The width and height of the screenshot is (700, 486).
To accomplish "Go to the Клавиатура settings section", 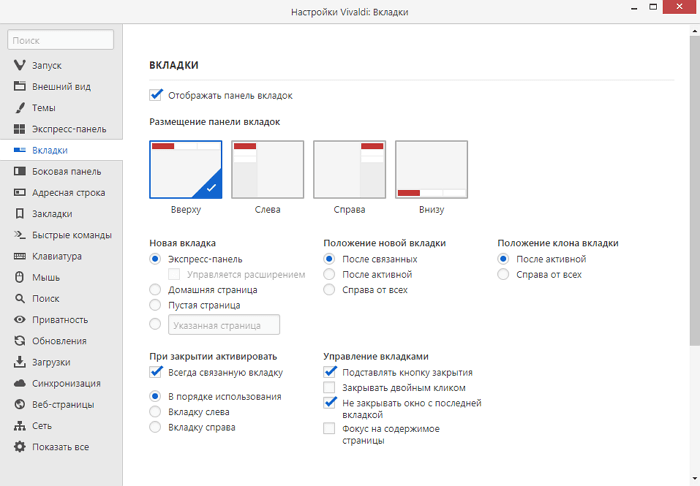I will tap(57, 256).
